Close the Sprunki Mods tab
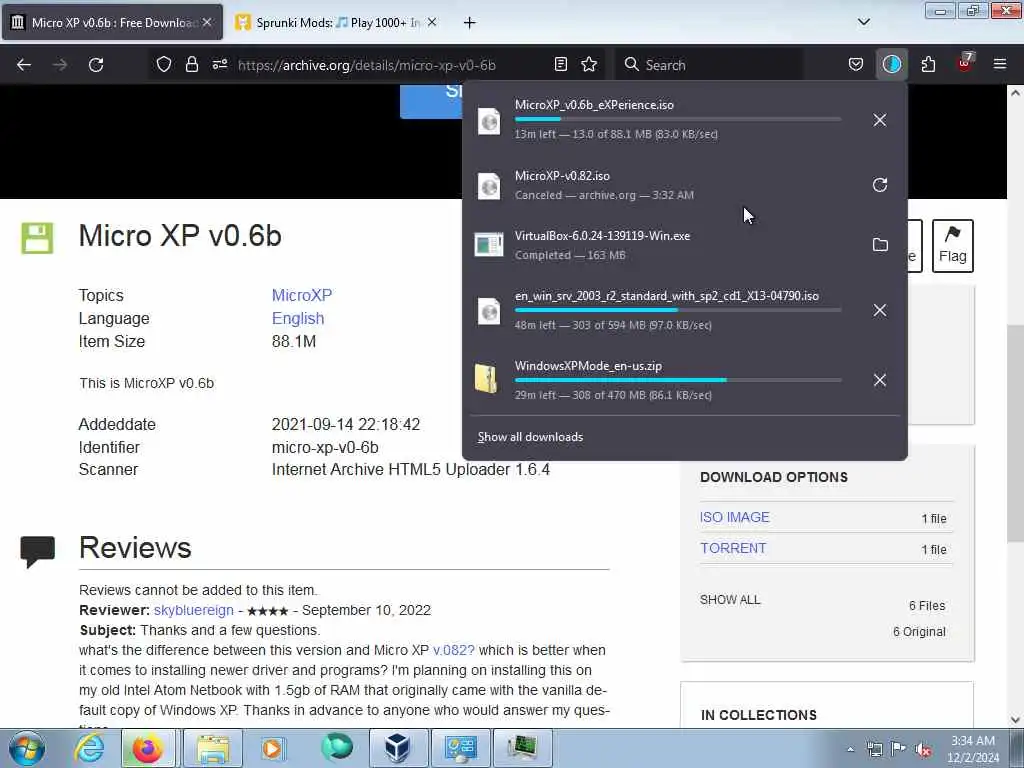The width and height of the screenshot is (1024, 768). click(x=432, y=22)
